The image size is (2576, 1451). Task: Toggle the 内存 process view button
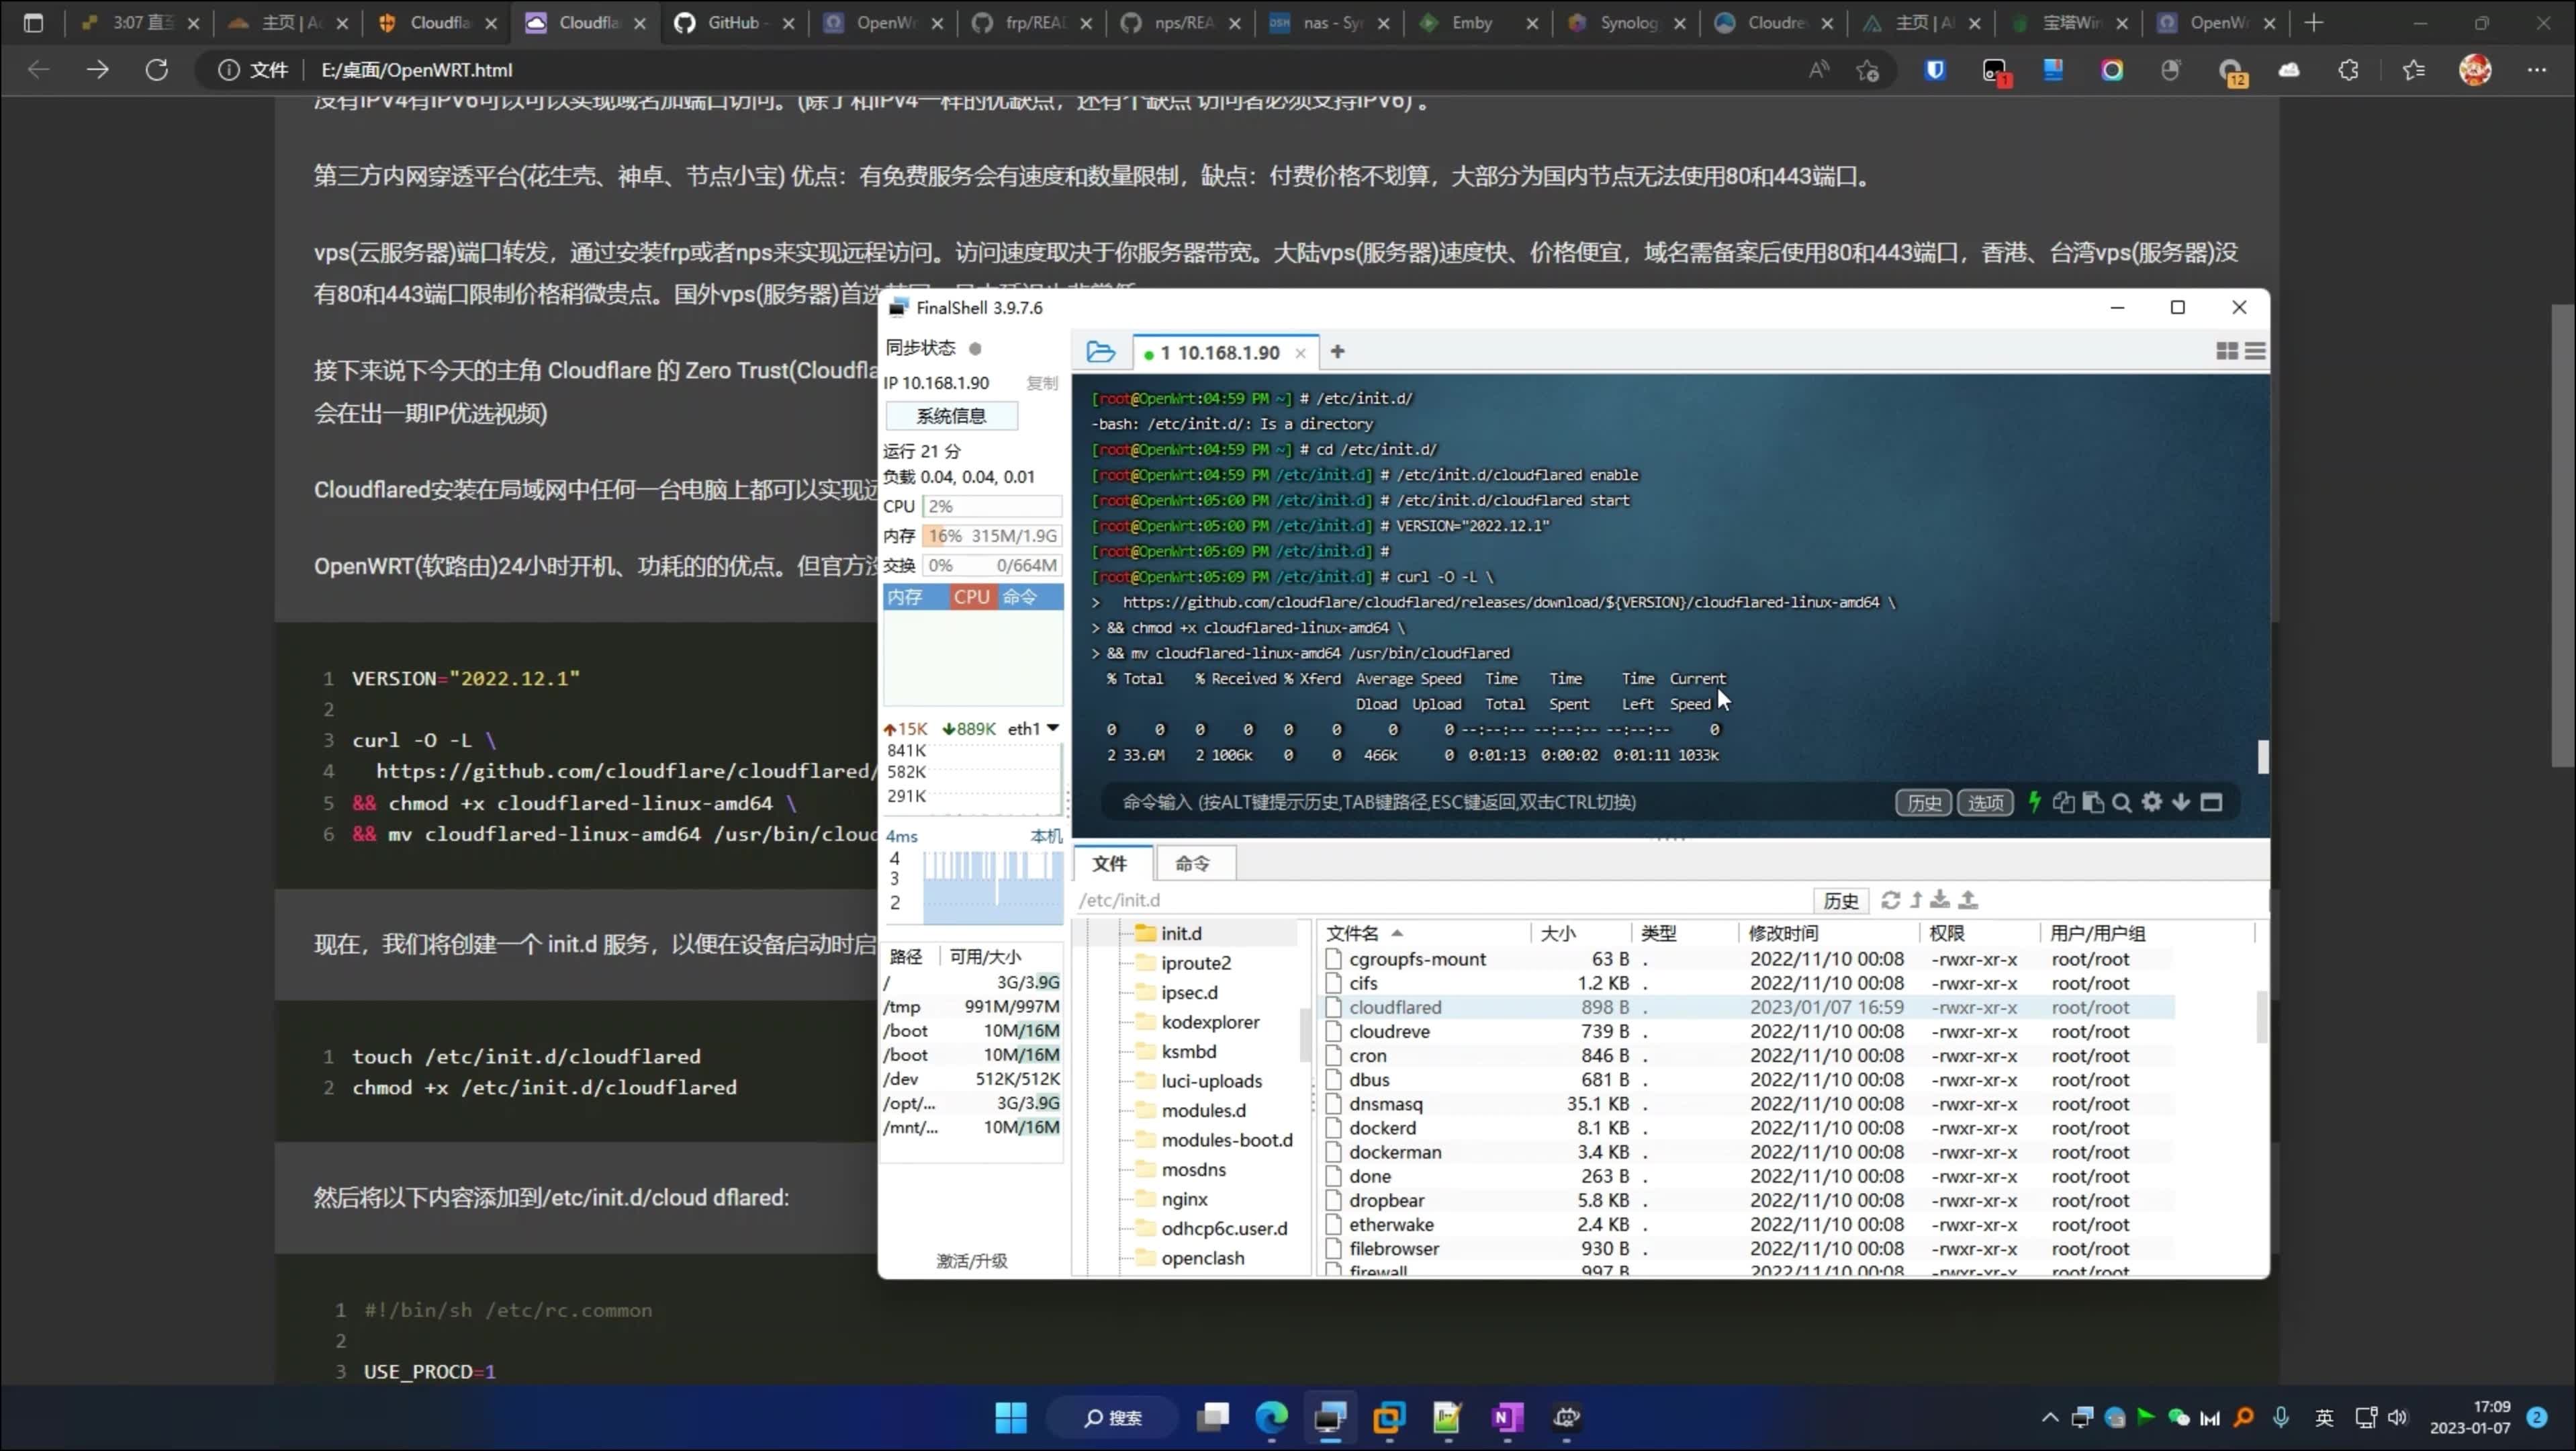pyautogui.click(x=905, y=597)
